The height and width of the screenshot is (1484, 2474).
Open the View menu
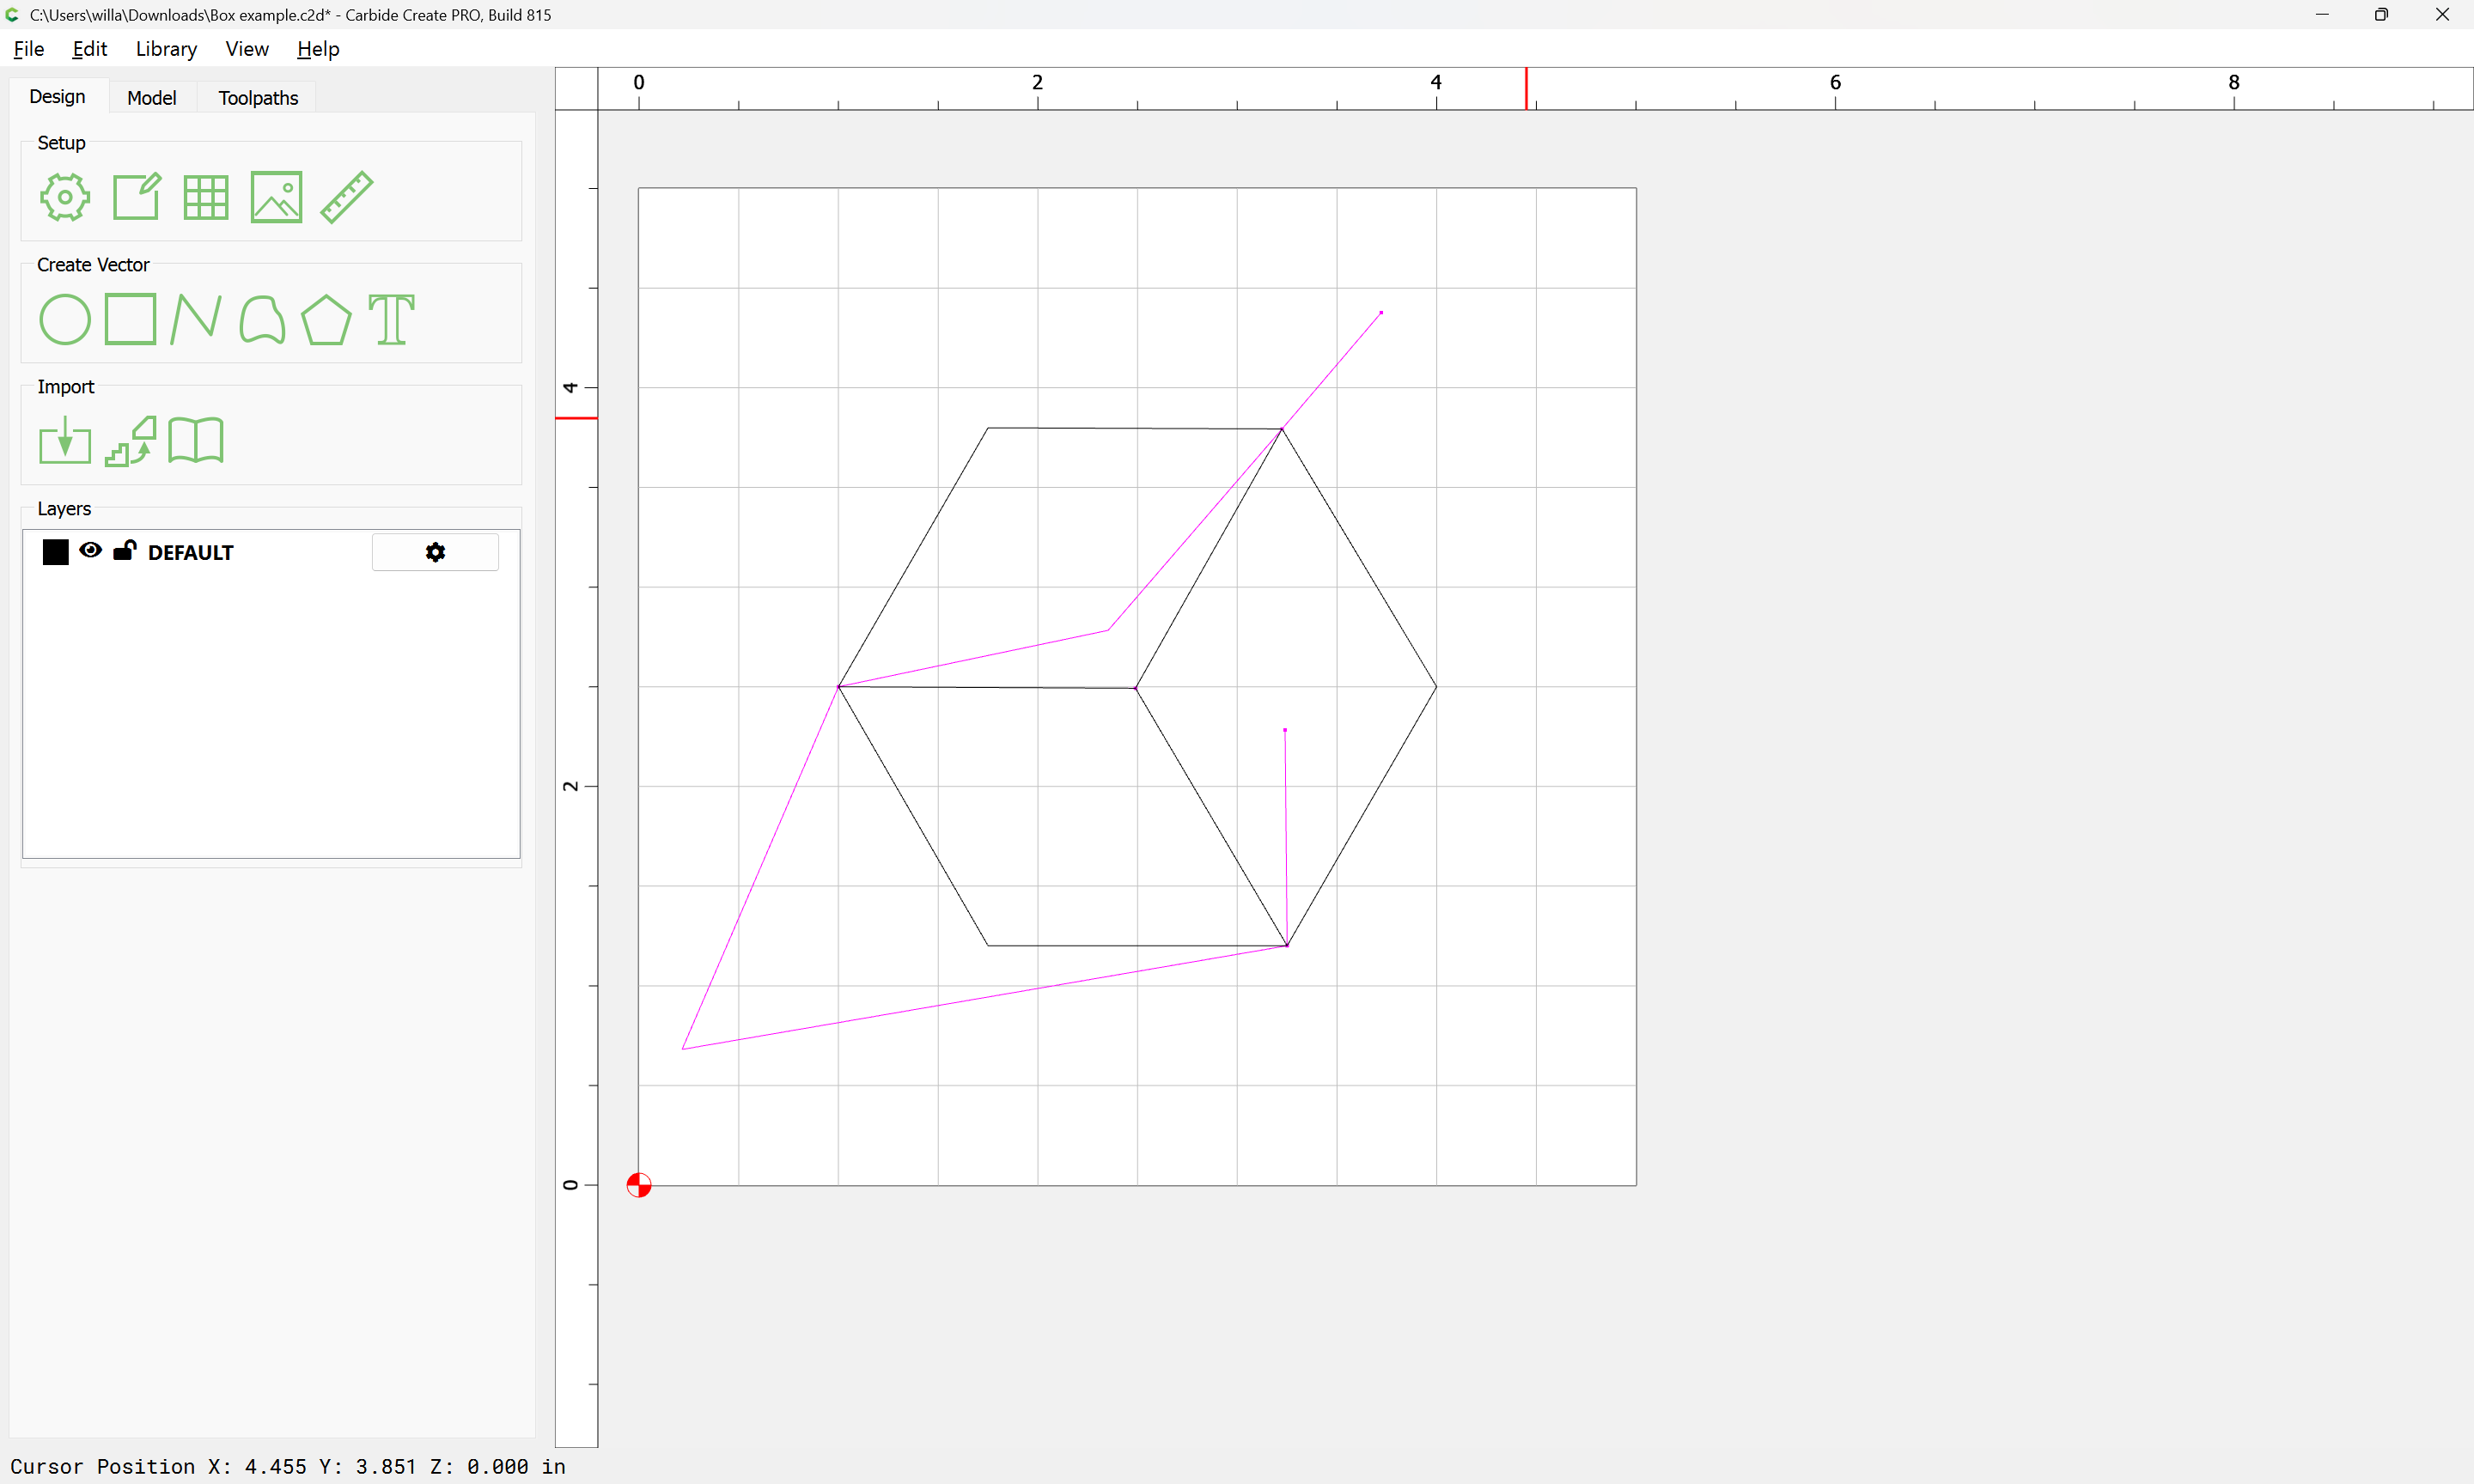tap(247, 49)
